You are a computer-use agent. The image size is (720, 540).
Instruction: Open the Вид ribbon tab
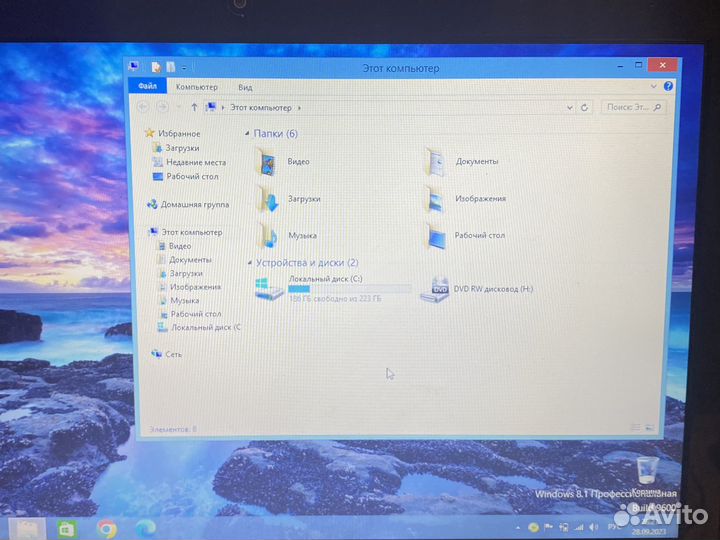245,87
